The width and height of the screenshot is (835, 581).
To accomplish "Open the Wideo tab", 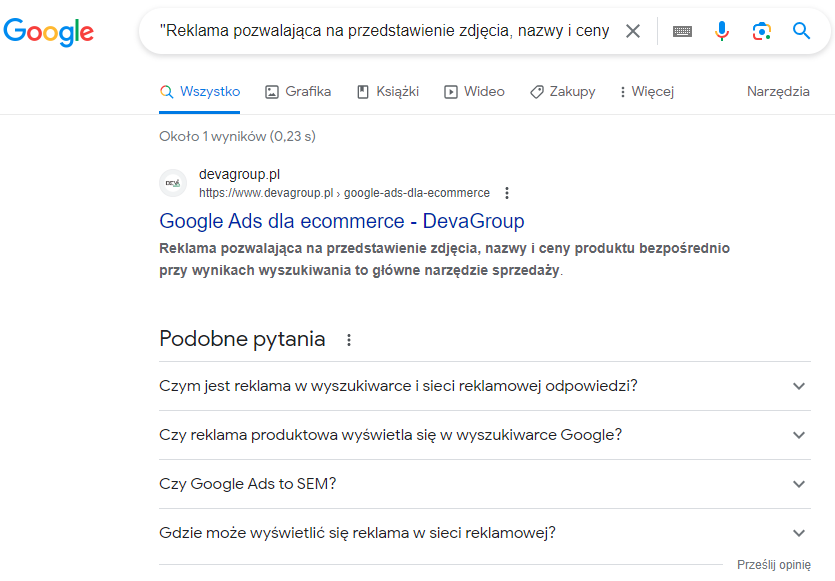I will coord(474,92).
